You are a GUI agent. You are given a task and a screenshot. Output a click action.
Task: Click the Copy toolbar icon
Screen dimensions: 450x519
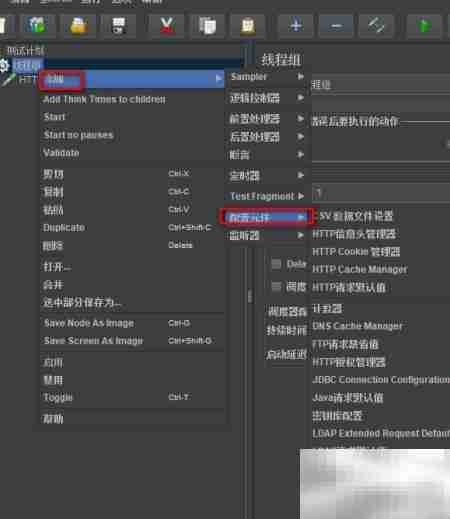point(208,25)
